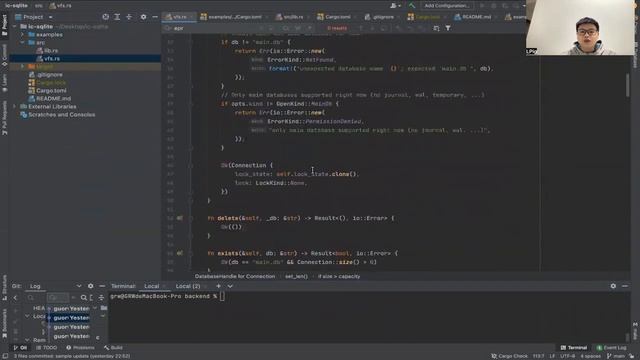The width and height of the screenshot is (640, 360).
Task: Hide the Git tool window
Action: point(102,286)
